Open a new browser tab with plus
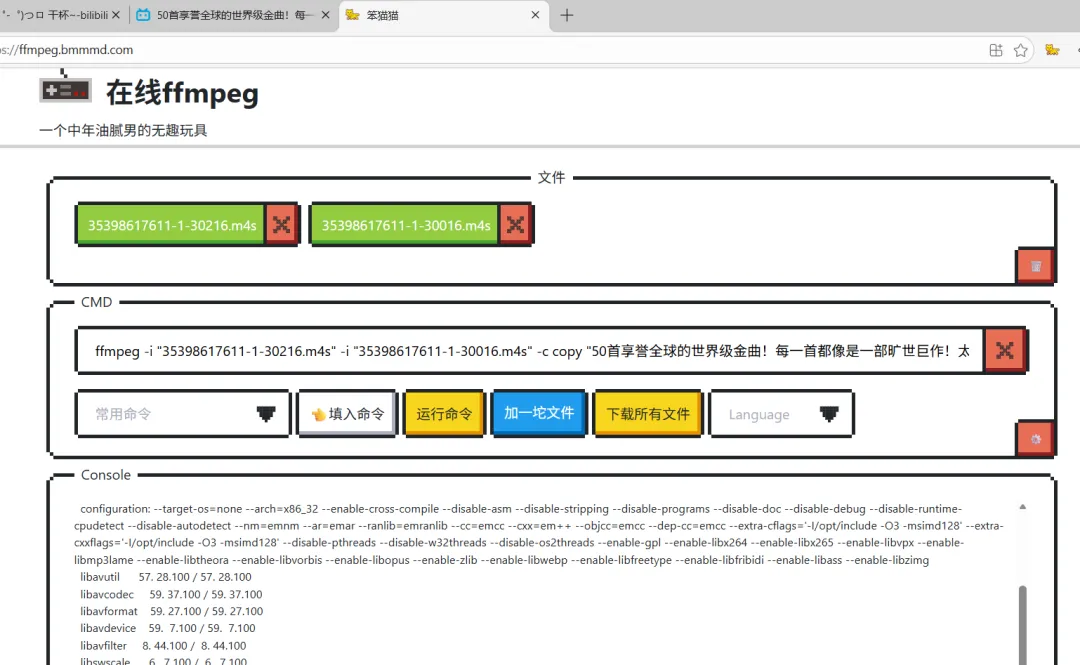1080x665 pixels. click(x=567, y=15)
